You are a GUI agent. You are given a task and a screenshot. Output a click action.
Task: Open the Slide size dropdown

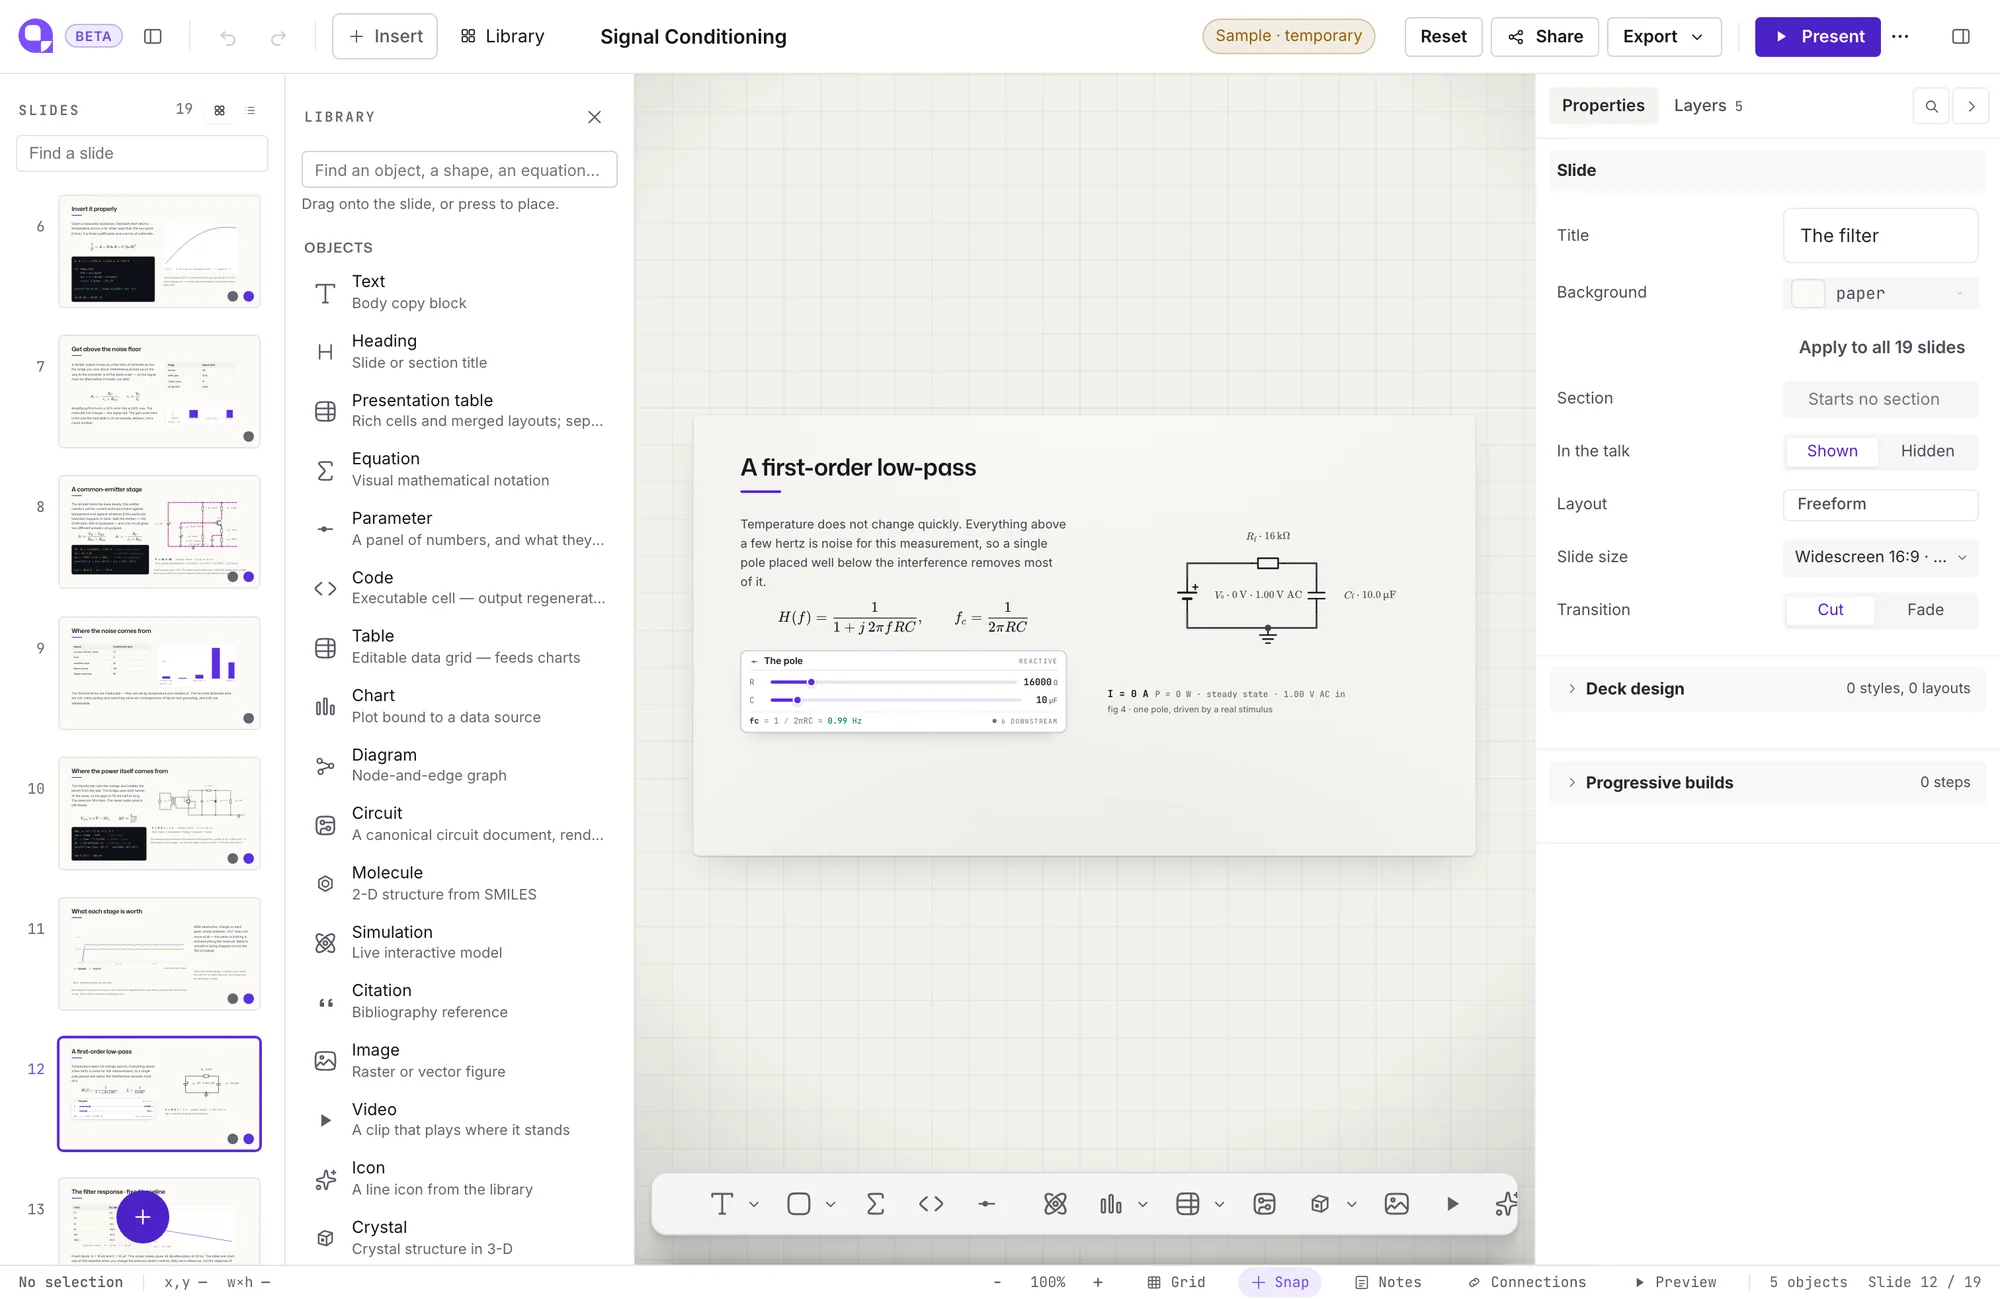pos(1880,557)
